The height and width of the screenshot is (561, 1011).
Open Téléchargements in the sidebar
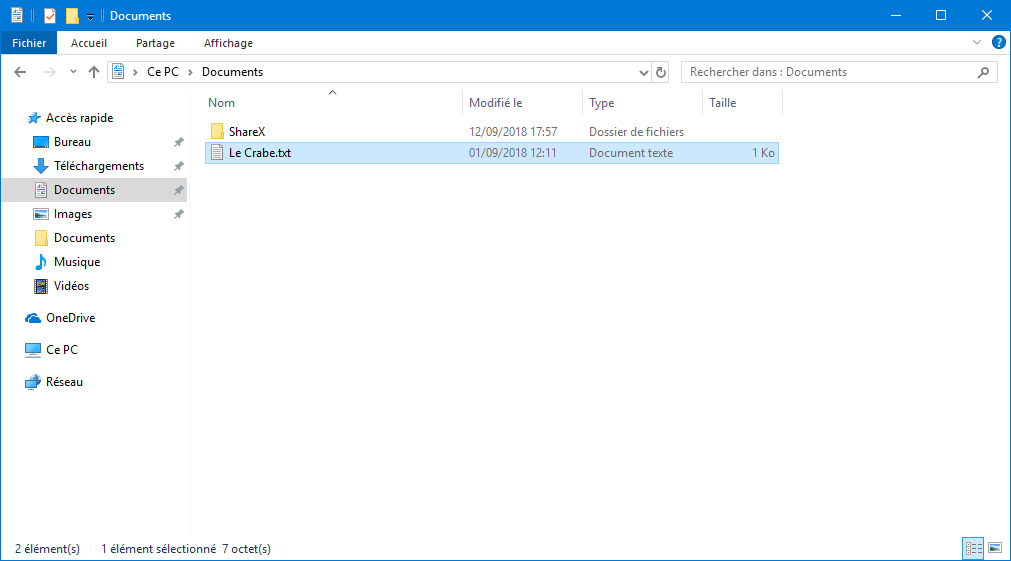coord(99,166)
